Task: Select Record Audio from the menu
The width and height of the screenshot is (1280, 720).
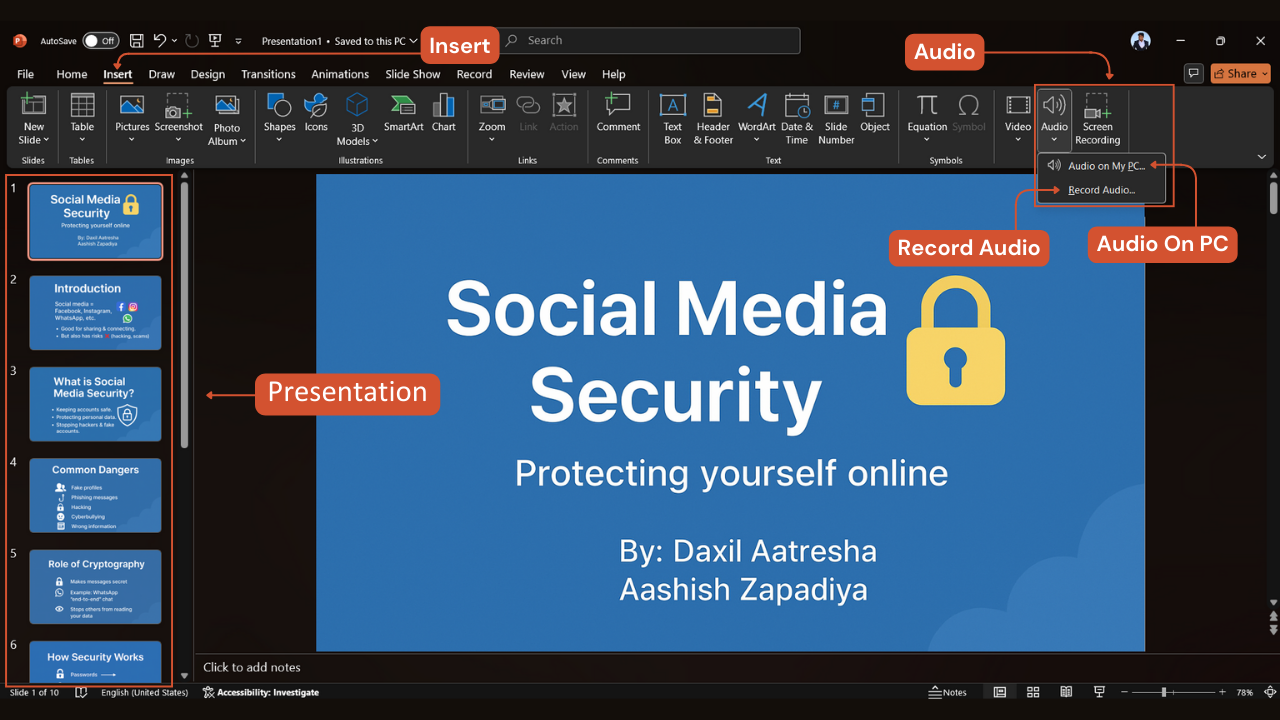Action: (1100, 189)
